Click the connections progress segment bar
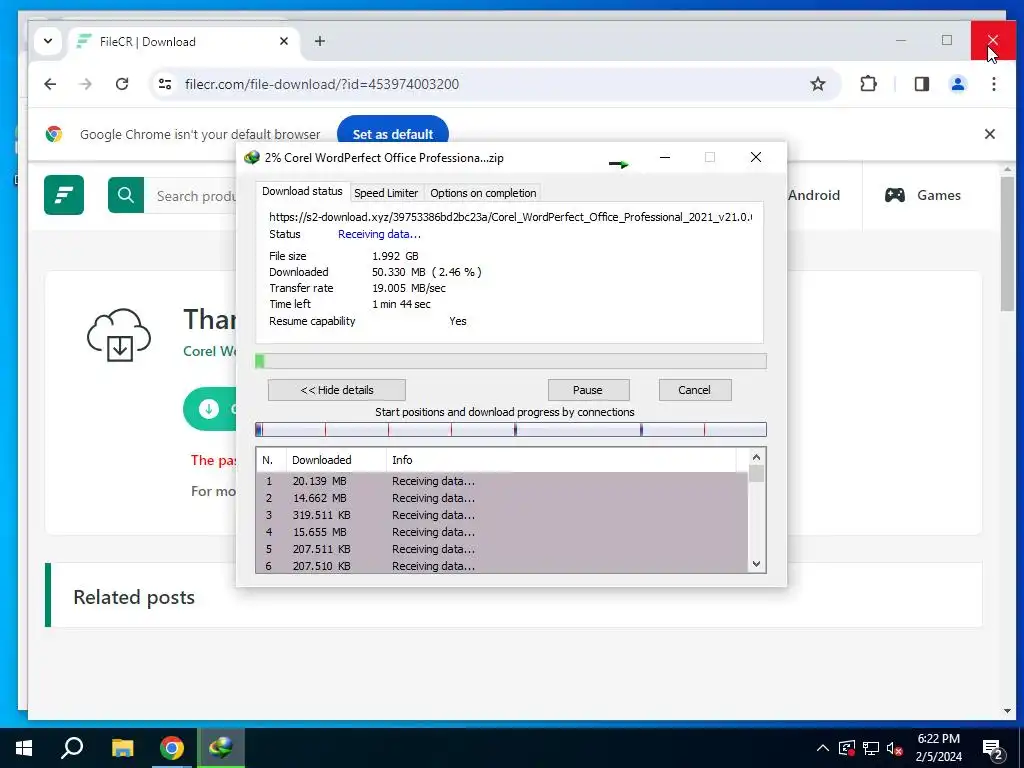The height and width of the screenshot is (768, 1024). click(x=511, y=429)
